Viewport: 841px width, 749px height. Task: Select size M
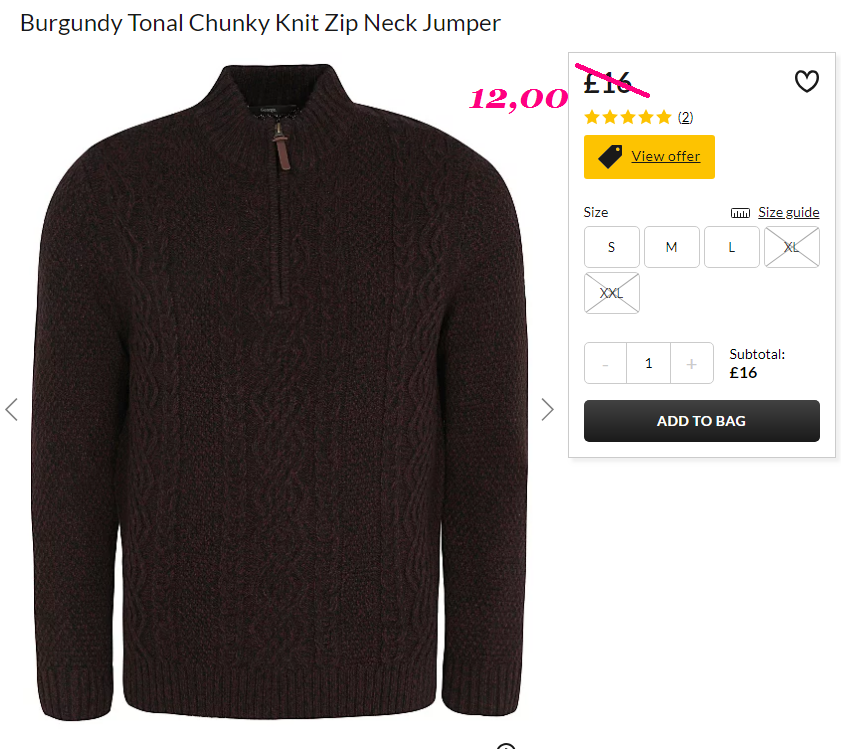[x=672, y=247]
